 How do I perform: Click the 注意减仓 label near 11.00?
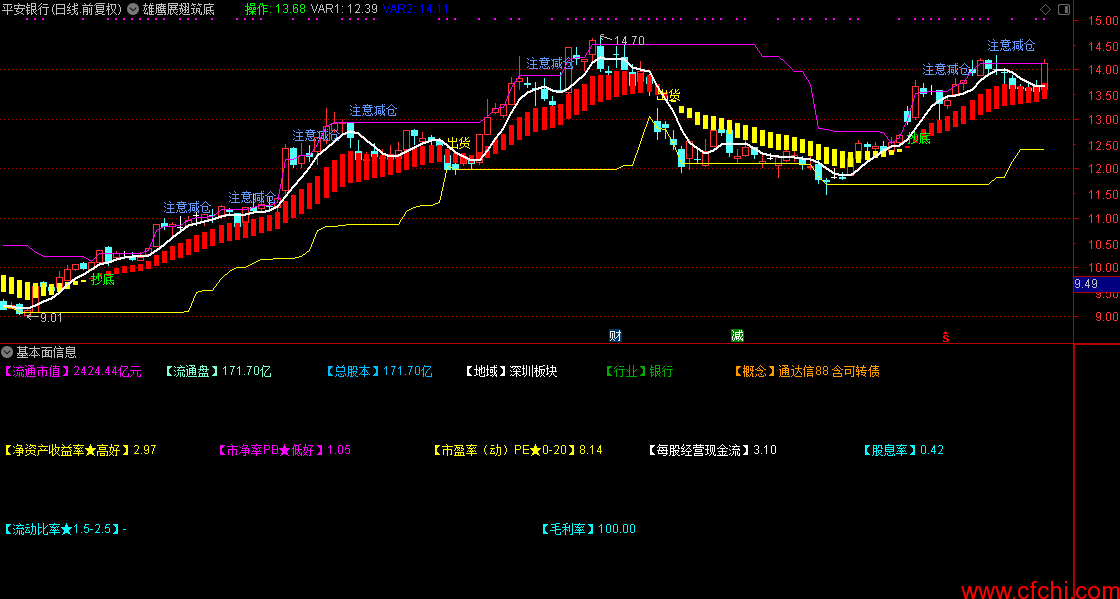(187, 208)
